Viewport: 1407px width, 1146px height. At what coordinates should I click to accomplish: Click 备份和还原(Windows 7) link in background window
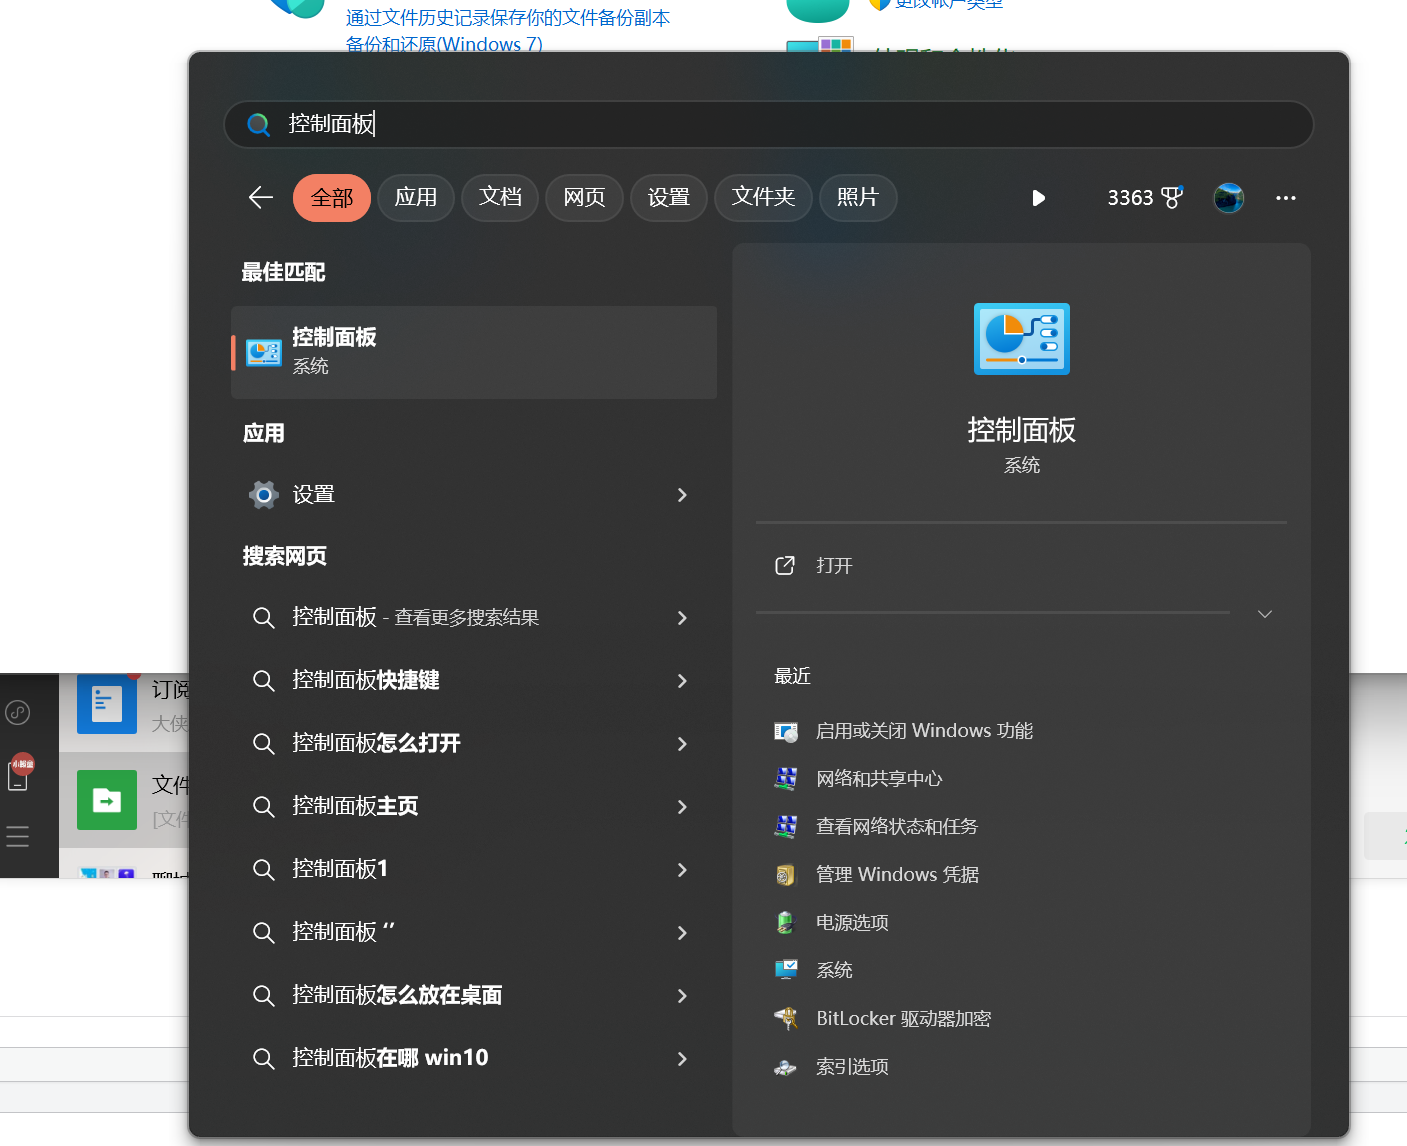click(x=444, y=44)
